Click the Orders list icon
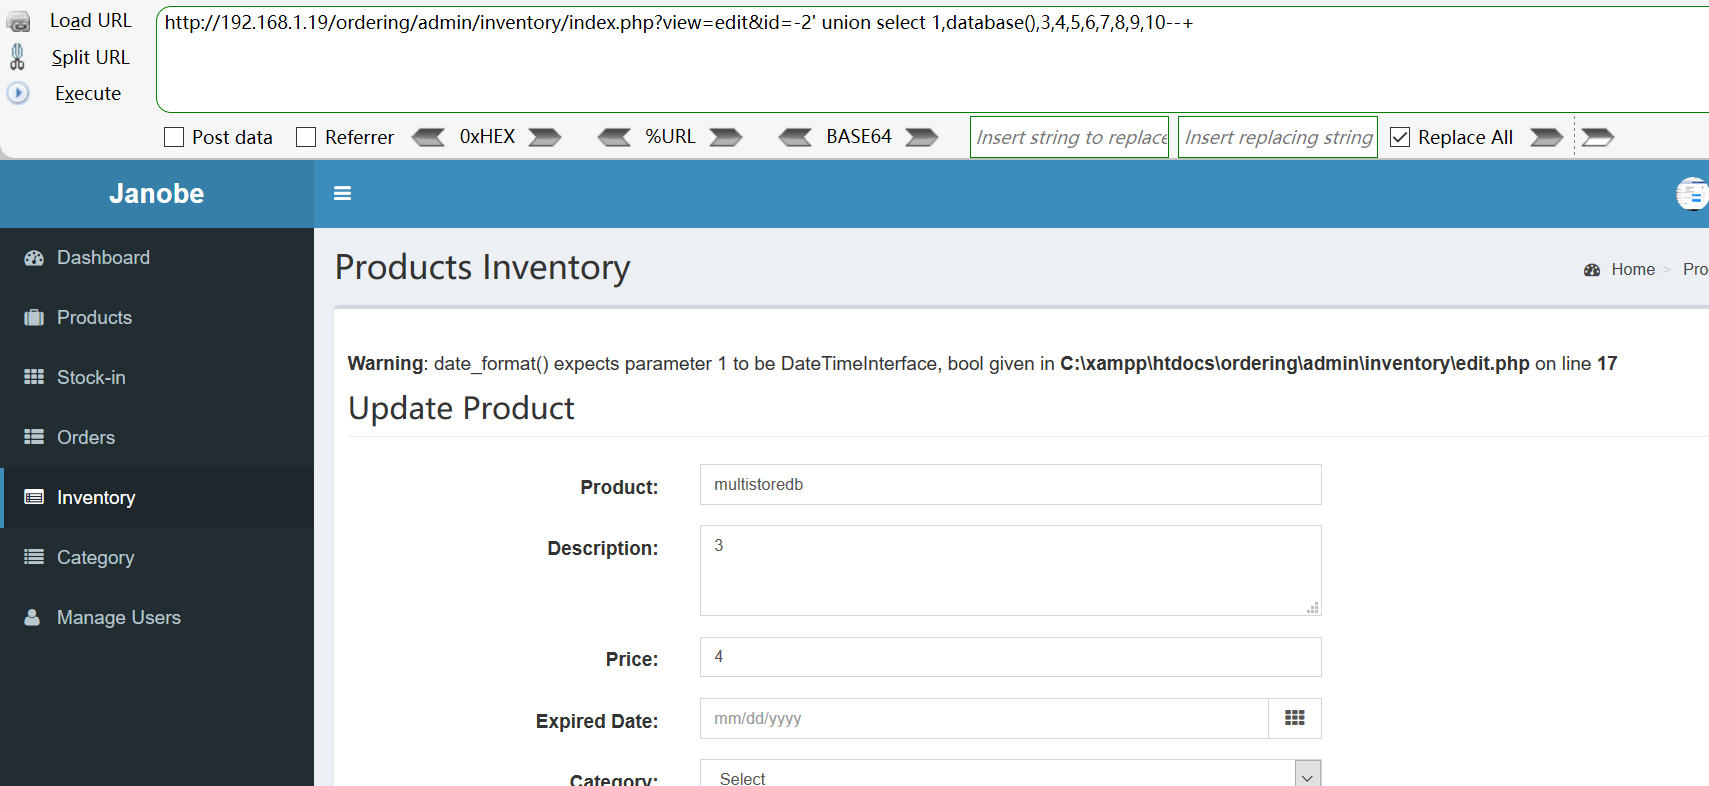 pos(34,437)
